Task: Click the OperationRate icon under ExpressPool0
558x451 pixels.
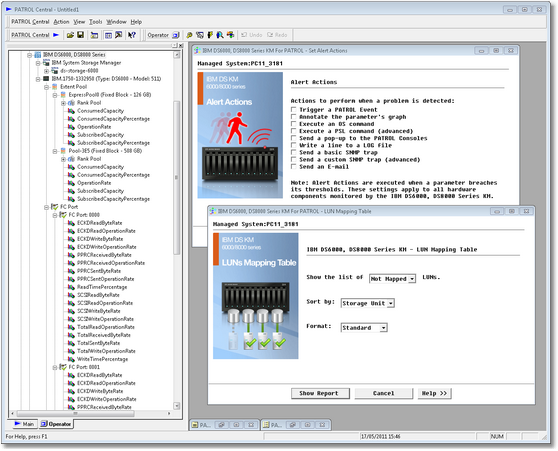Action: (71, 127)
